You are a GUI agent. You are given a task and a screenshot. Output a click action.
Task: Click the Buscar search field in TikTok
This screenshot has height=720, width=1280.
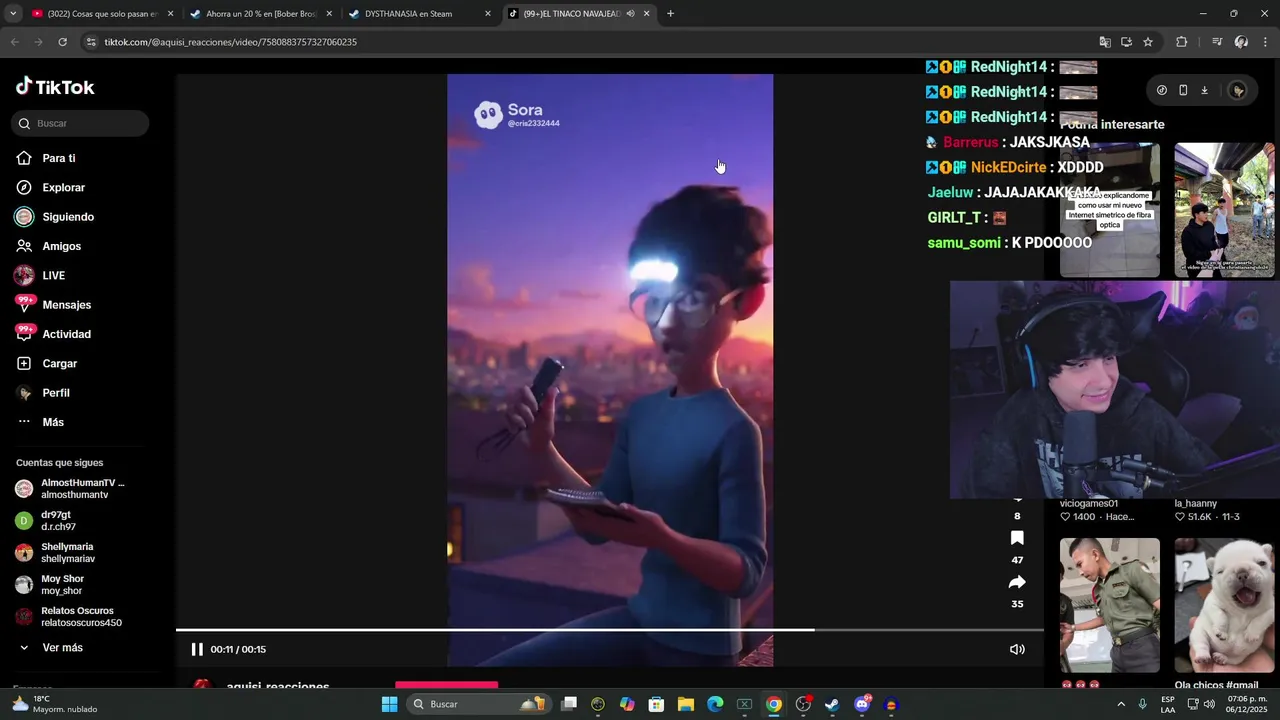pos(81,123)
